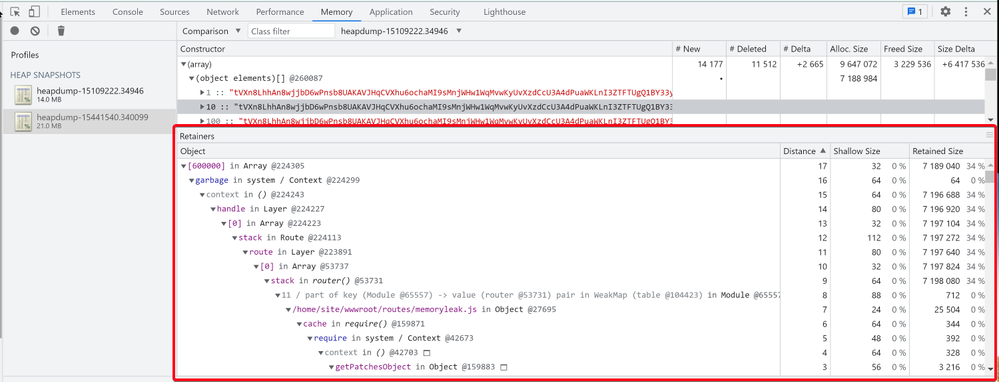999x382 pixels.
Task: Open DevTools settings gear
Action: [x=945, y=11]
